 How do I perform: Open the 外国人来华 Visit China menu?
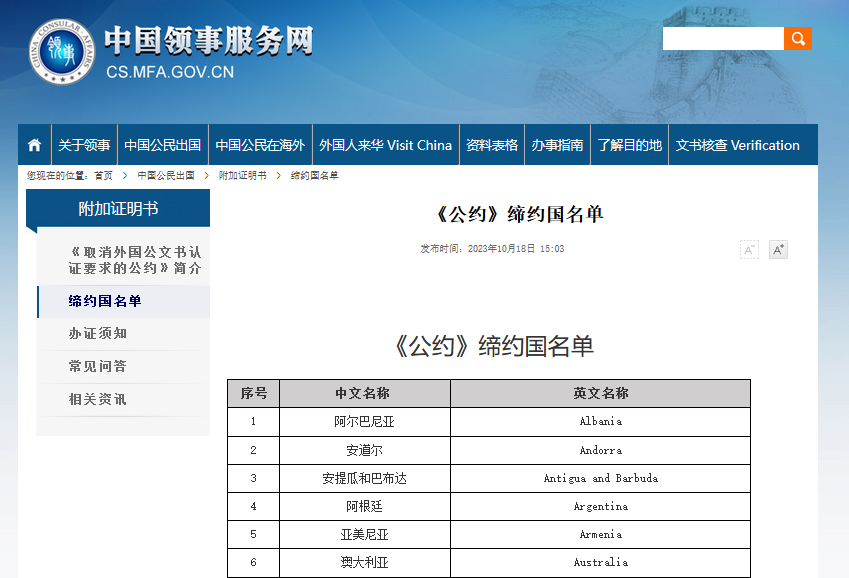tap(385, 144)
